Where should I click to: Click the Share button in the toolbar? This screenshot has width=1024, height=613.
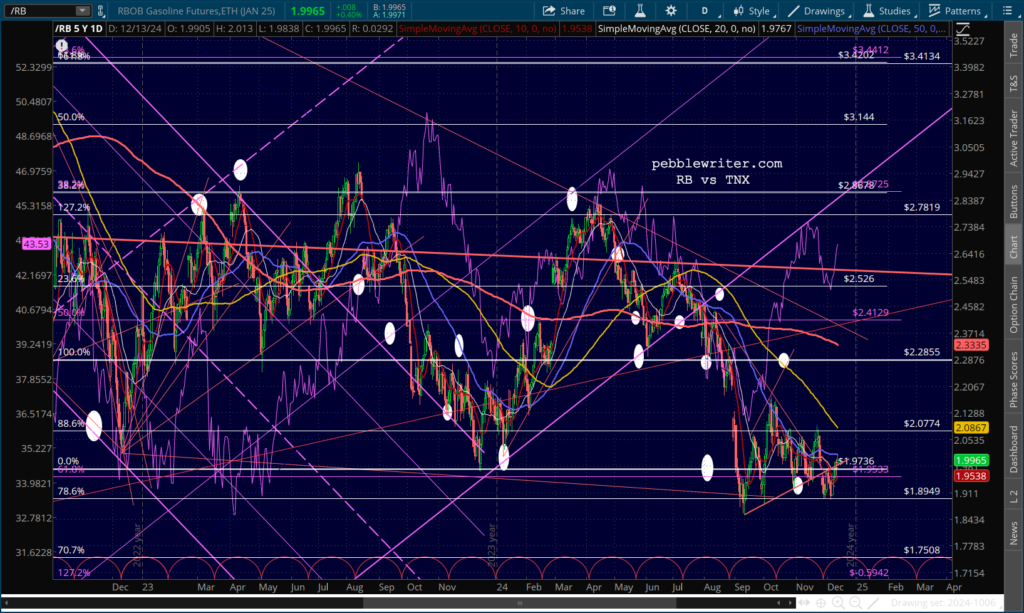[563, 11]
